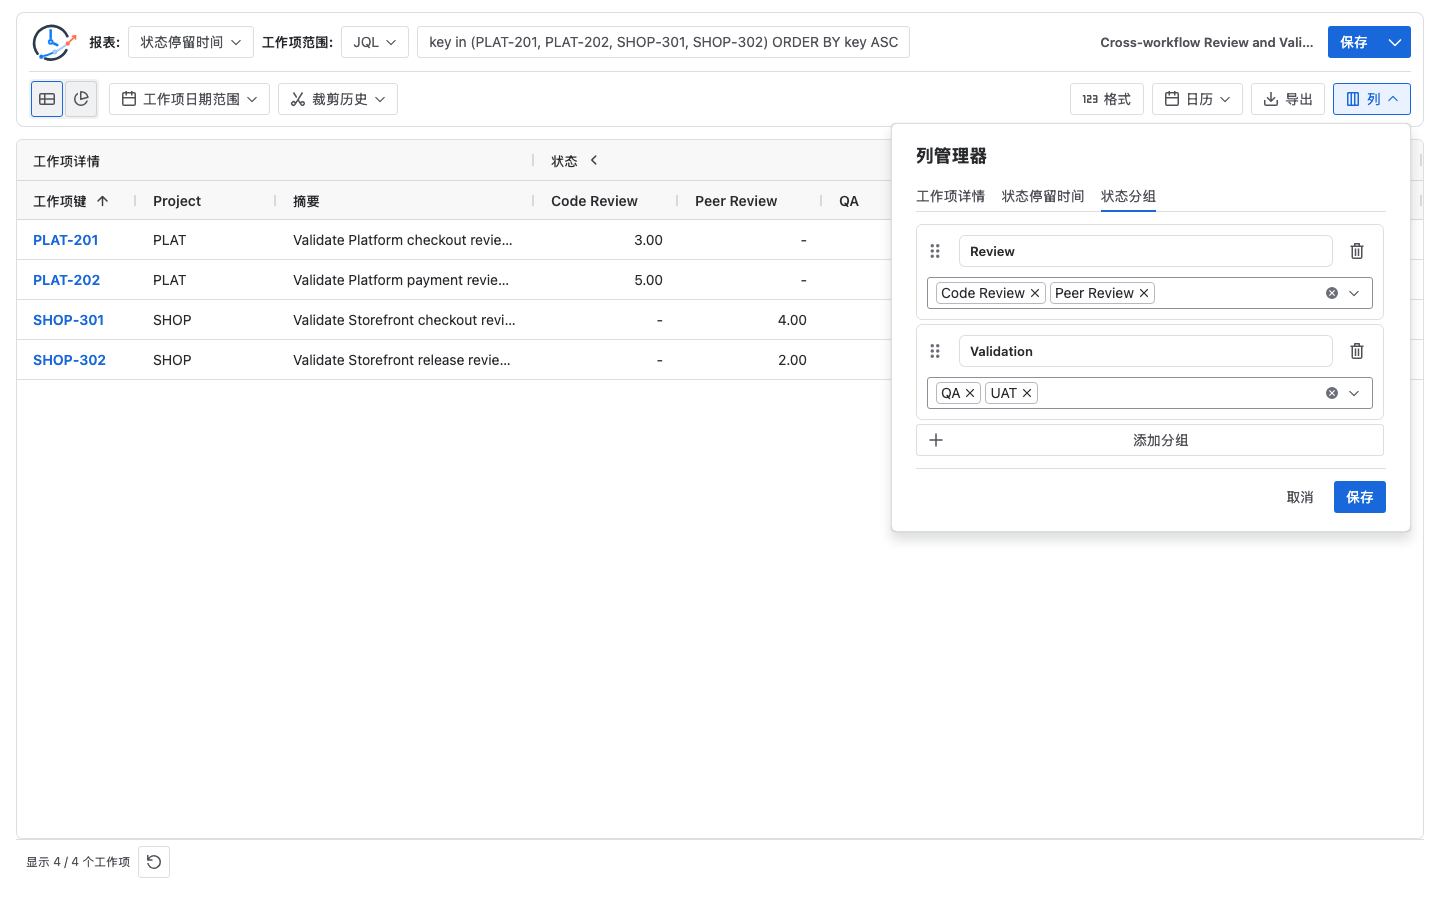Edit the Validation group name field
Viewport: 1440px width, 900px height.
pos(1145,351)
